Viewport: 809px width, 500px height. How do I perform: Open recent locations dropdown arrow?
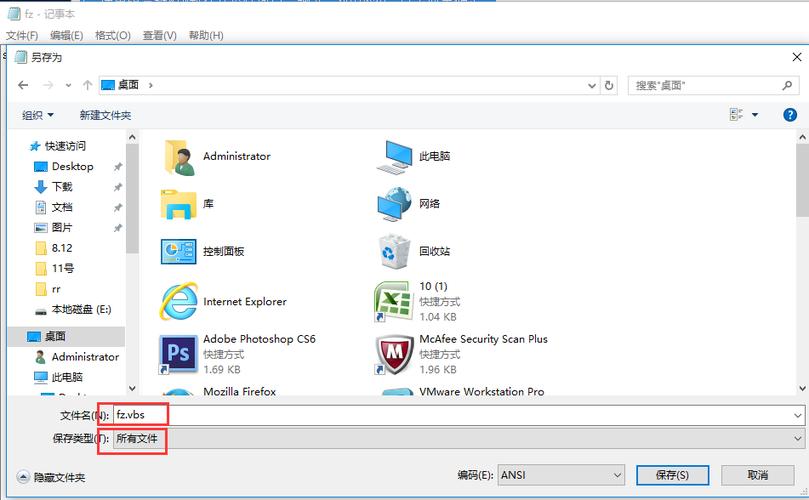pos(68,85)
